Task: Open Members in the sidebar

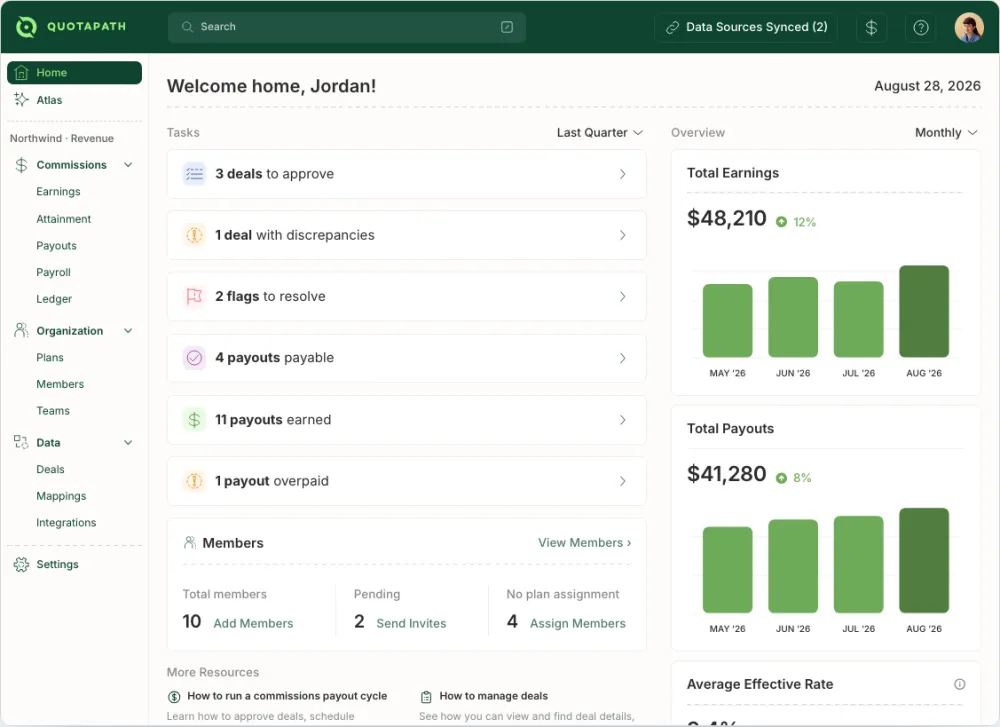Action: click(60, 384)
